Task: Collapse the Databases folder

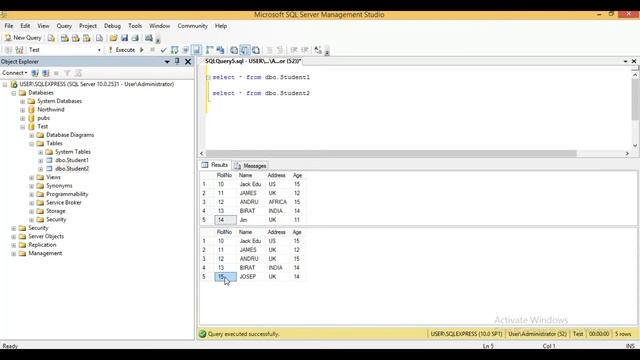Action: click(13, 93)
